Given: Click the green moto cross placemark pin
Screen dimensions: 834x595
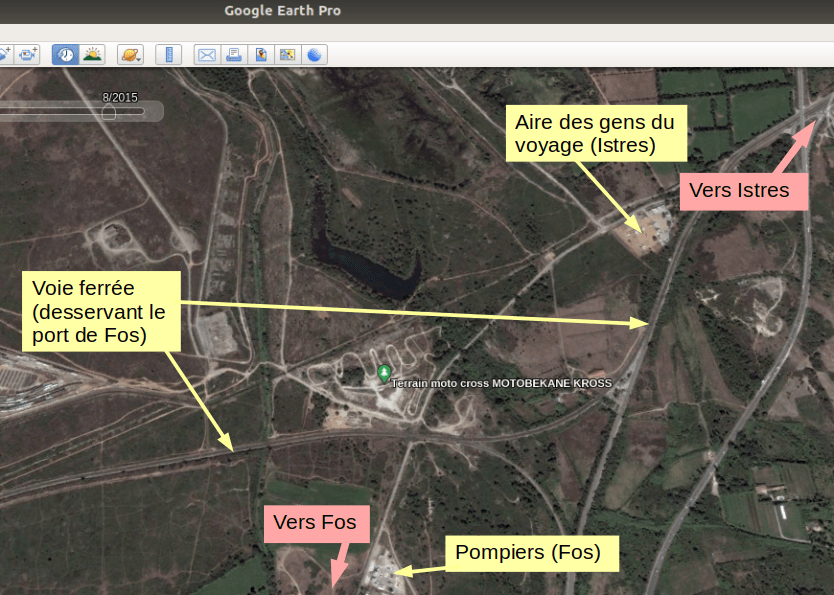Looking at the screenshot, I should click(x=384, y=373).
